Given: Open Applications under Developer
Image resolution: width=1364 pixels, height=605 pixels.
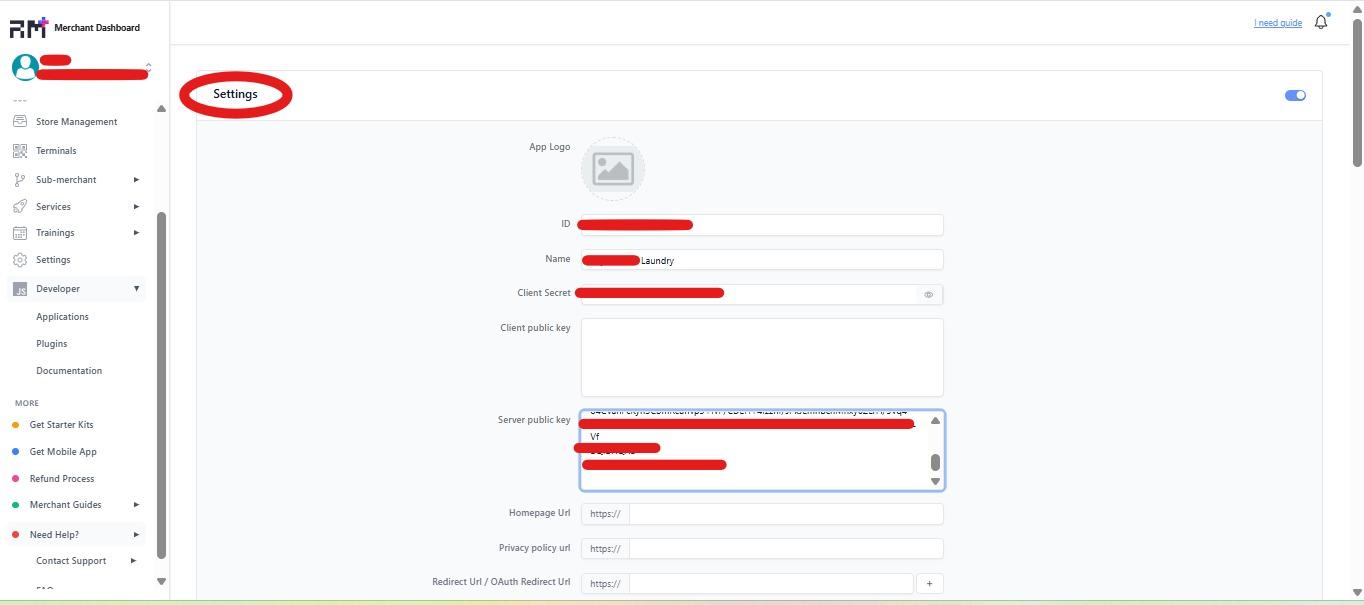Looking at the screenshot, I should (x=62, y=316).
